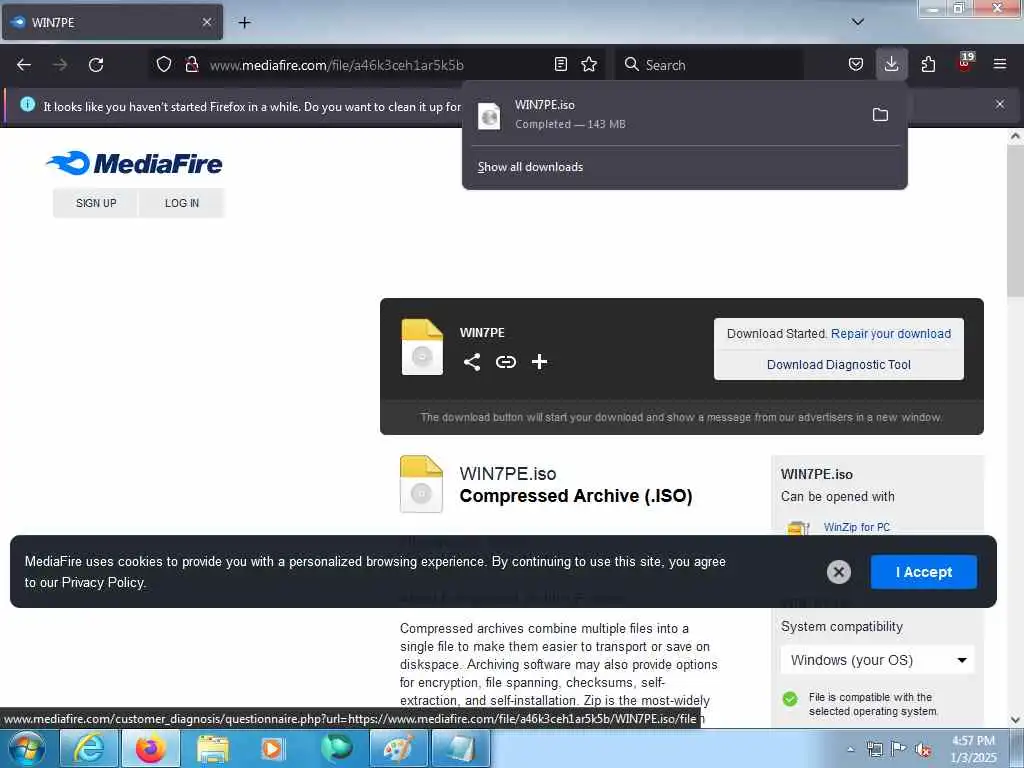Image resolution: width=1024 pixels, height=768 pixels.
Task: Click the WIN7PE.iso file name heading
Action: pos(507,473)
